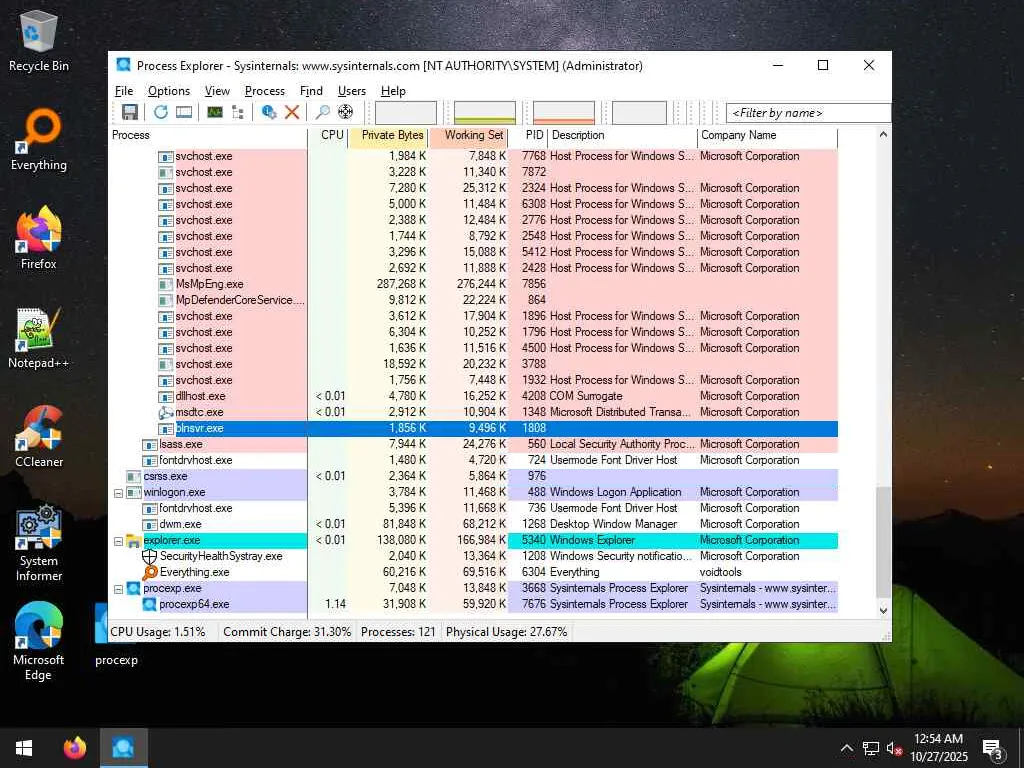The image size is (1024, 768).
Task: Open the notification center icon
Action: (x=993, y=749)
